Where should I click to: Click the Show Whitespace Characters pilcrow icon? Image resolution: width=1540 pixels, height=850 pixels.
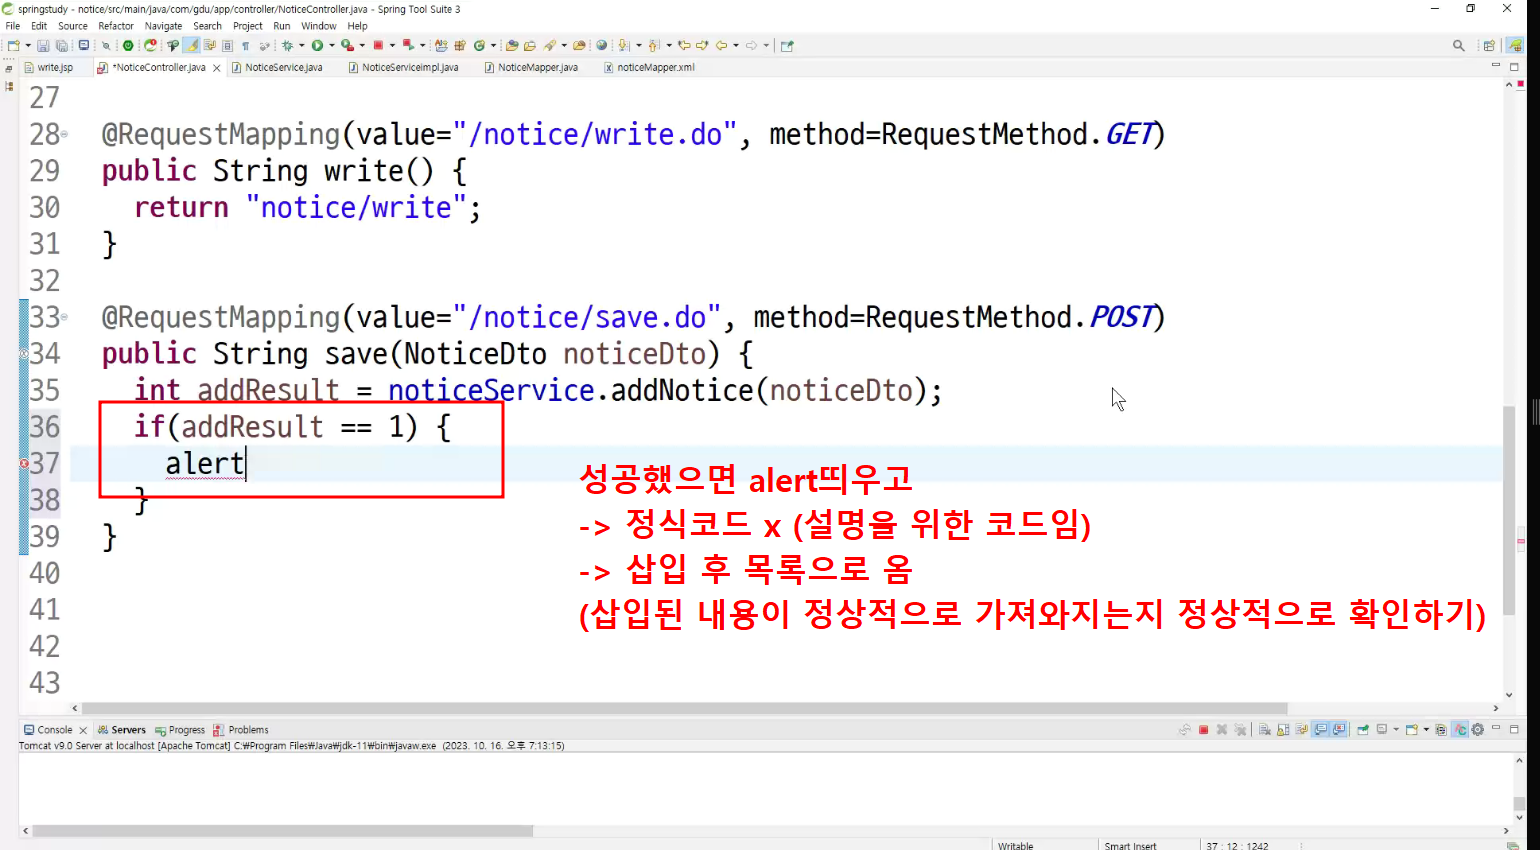click(246, 45)
